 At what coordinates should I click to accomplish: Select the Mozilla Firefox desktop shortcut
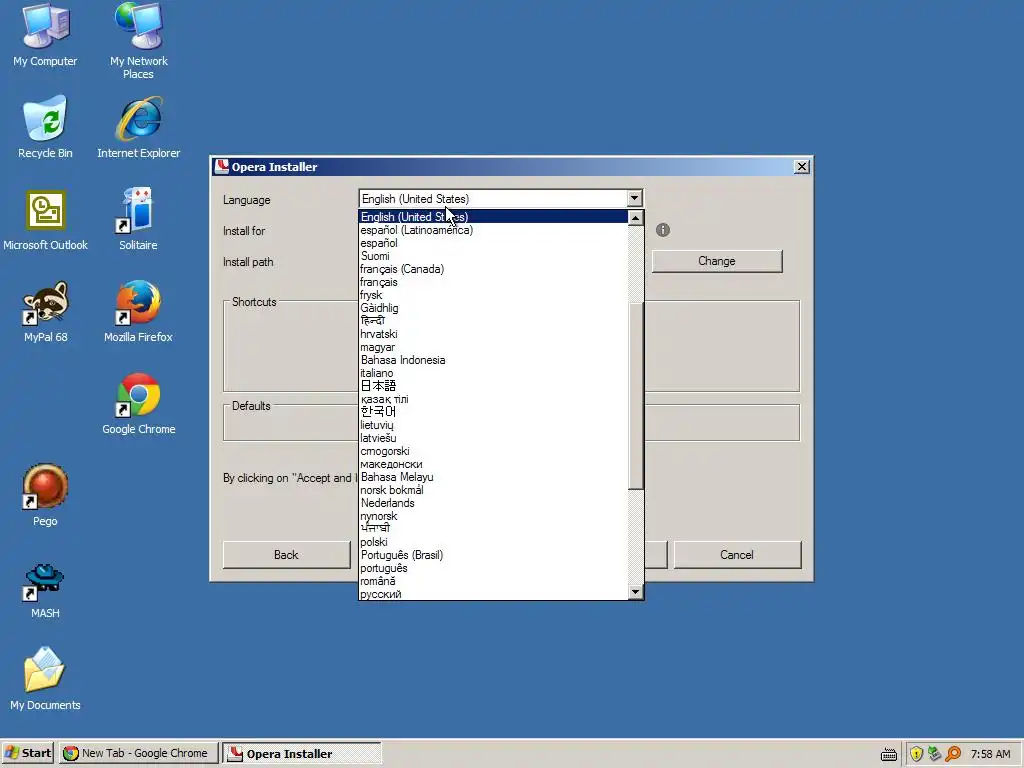point(138,312)
